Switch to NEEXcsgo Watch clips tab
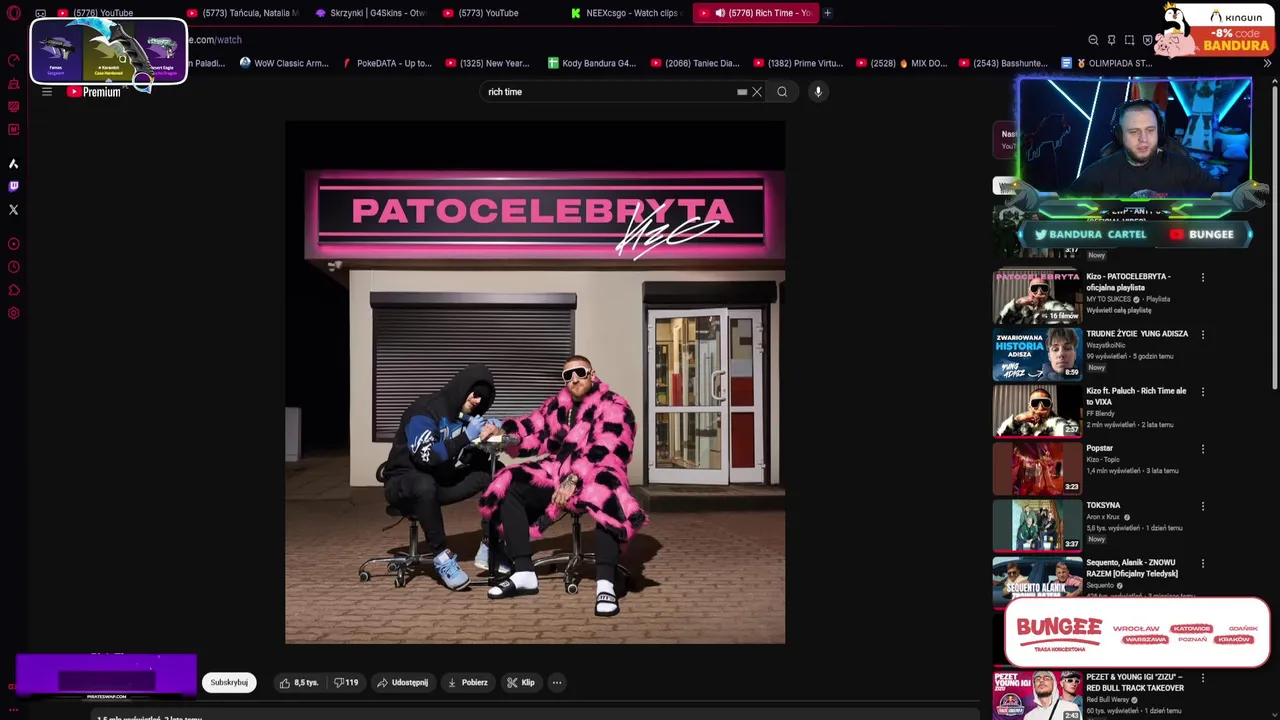 [x=625, y=13]
